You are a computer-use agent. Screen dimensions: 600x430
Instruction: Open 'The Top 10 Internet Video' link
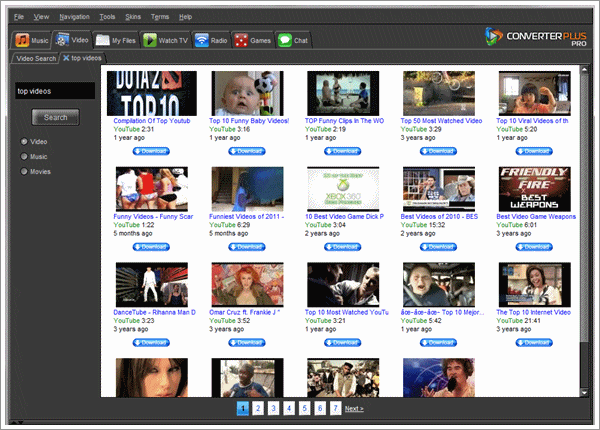pos(533,312)
